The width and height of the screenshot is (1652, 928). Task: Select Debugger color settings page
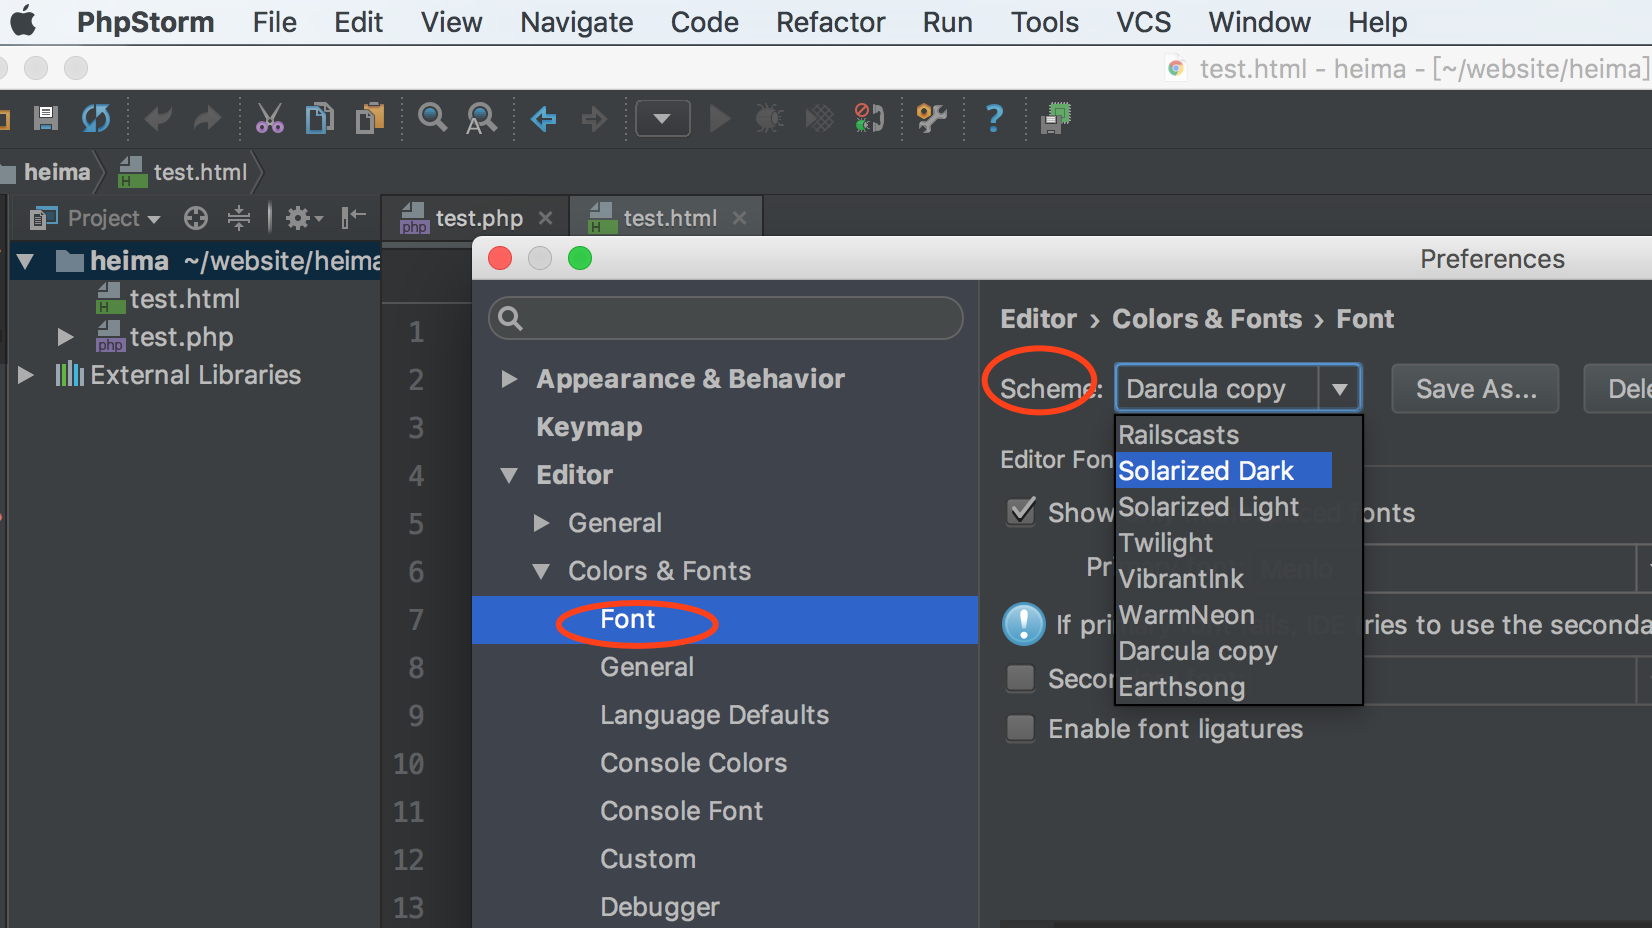tap(659, 907)
